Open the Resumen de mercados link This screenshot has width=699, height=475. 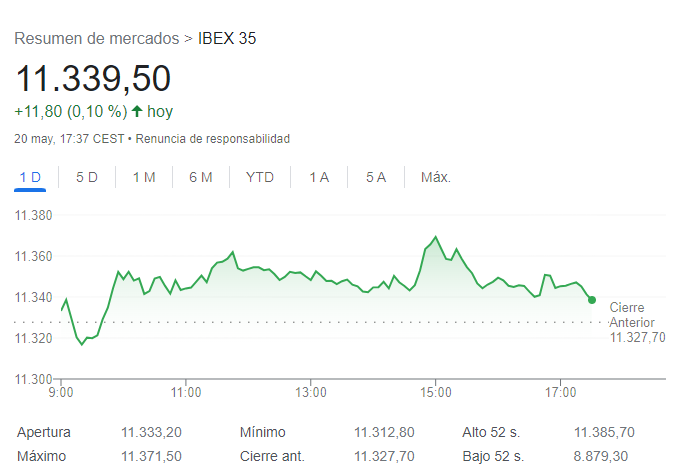click(97, 39)
